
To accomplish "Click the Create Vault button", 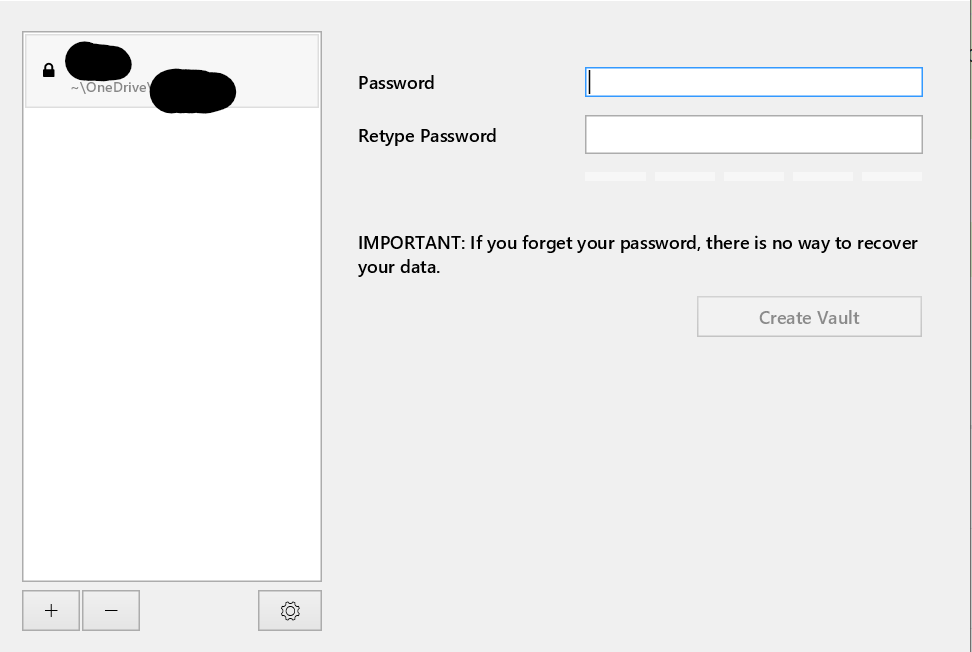I will [809, 317].
